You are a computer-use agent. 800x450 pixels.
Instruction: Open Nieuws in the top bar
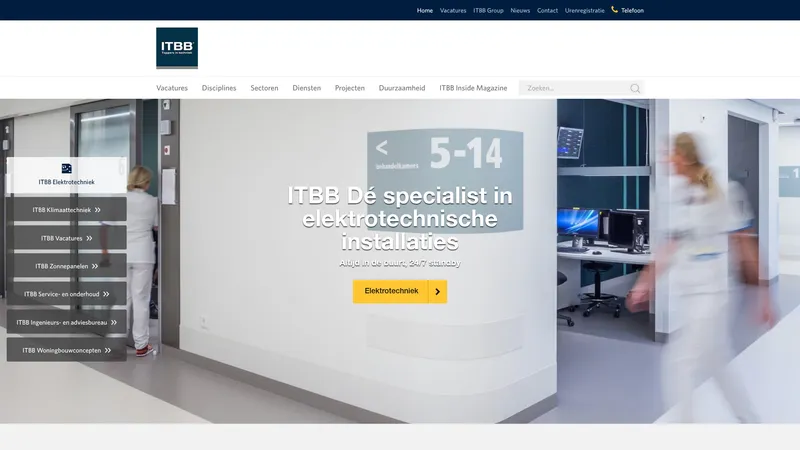tap(520, 10)
